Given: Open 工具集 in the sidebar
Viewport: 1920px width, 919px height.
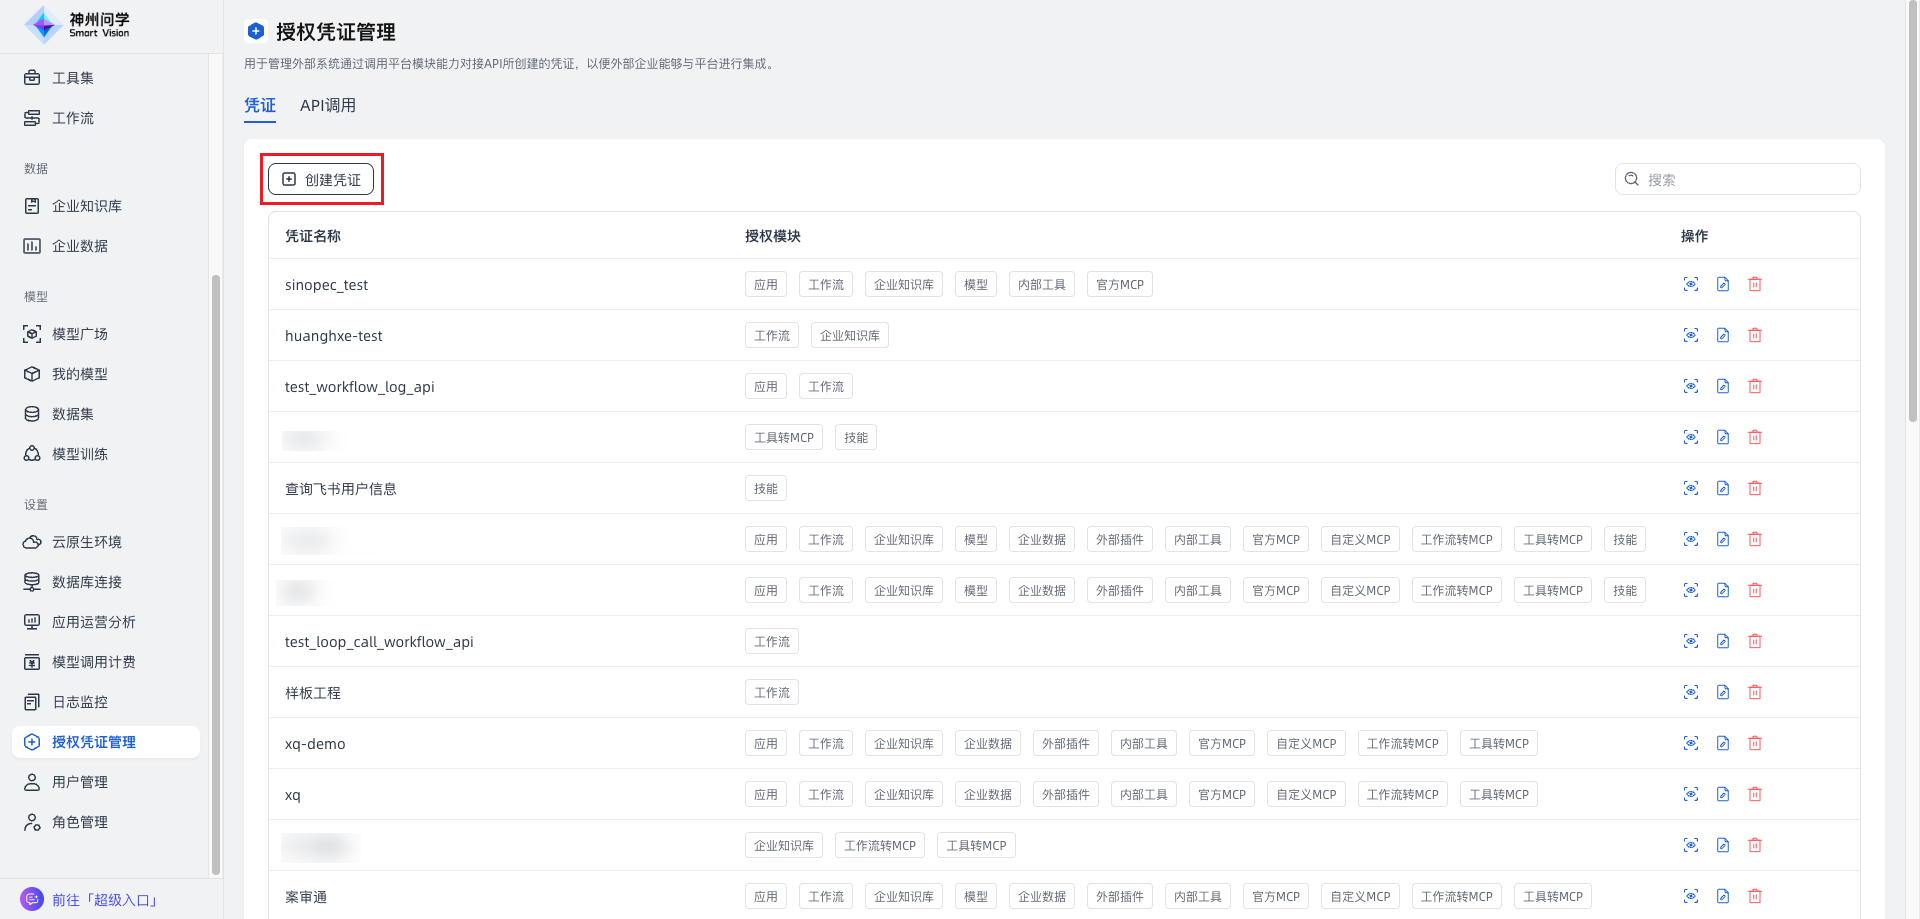Looking at the screenshot, I should tap(106, 78).
